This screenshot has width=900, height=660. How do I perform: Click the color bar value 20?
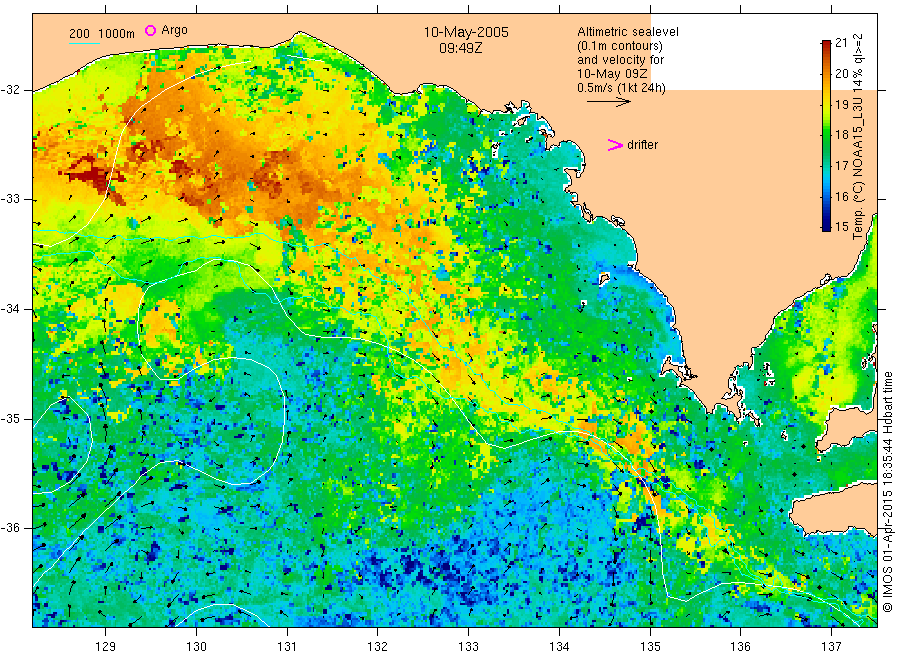(841, 73)
